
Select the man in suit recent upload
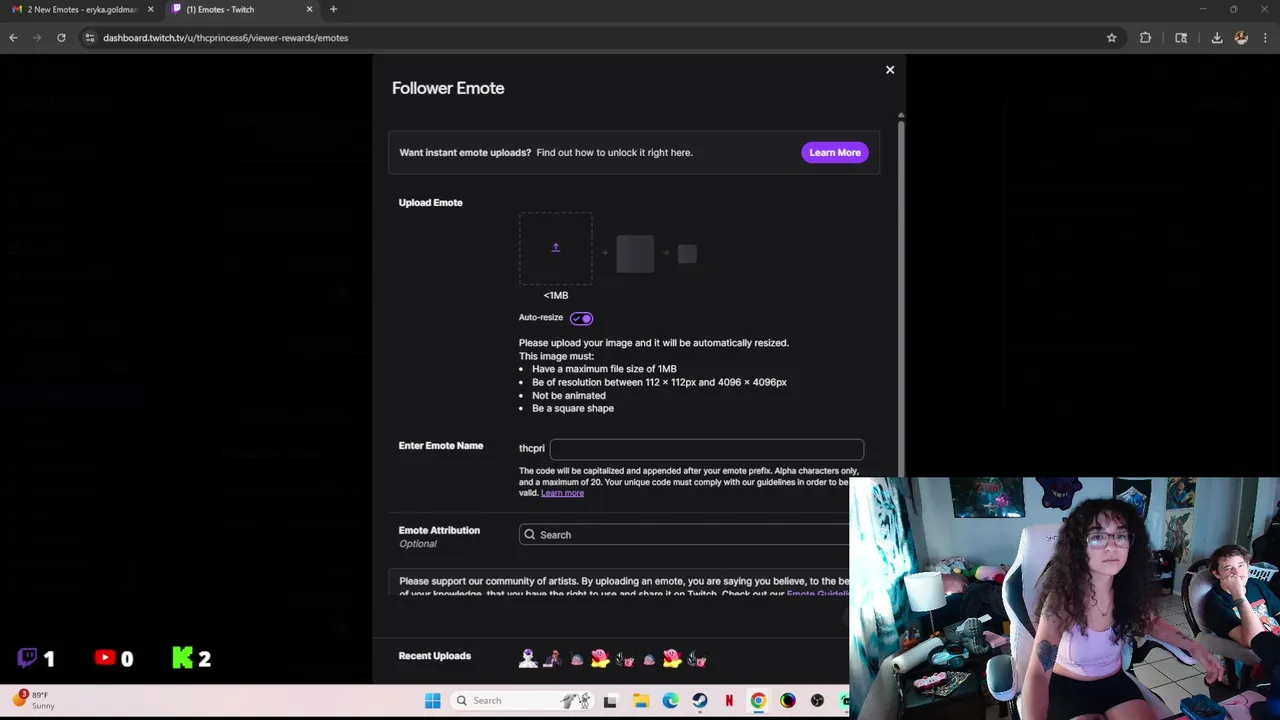[552, 658]
